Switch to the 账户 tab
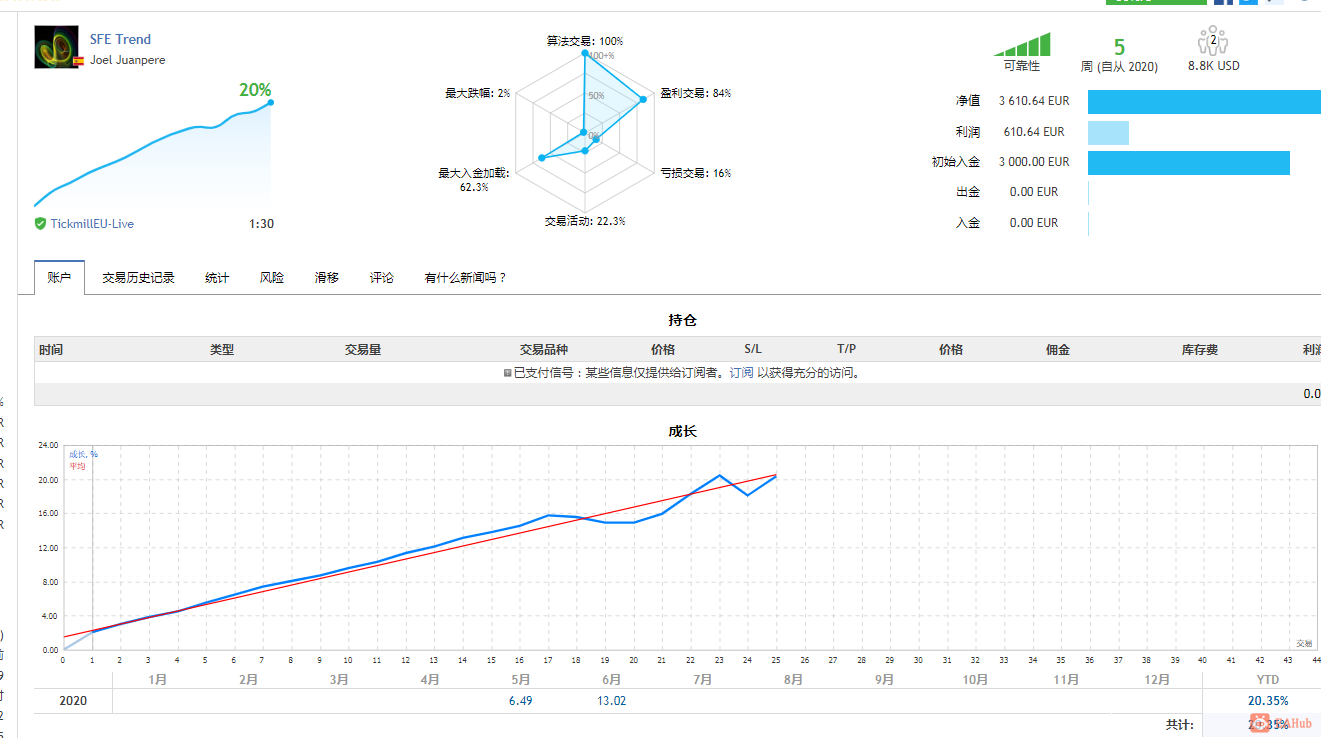Screen dimensions: 1321x738 pos(59,277)
